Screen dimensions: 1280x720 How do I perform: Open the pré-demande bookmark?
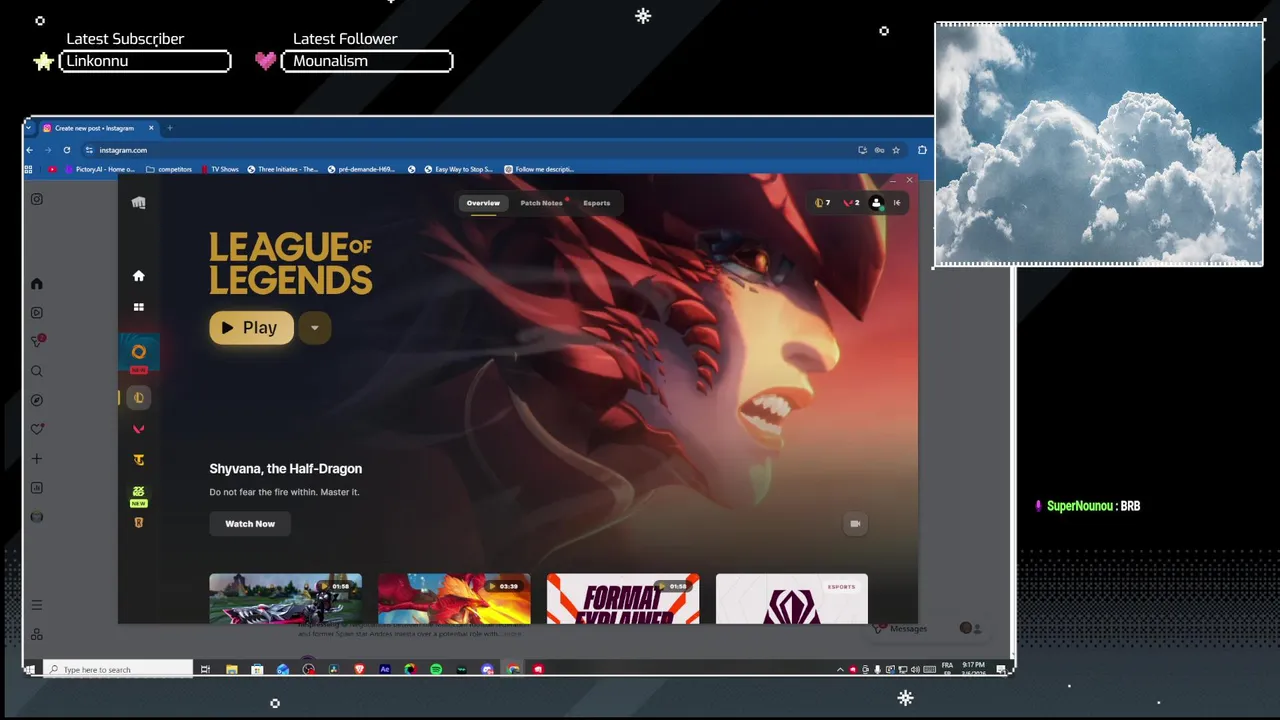point(362,169)
